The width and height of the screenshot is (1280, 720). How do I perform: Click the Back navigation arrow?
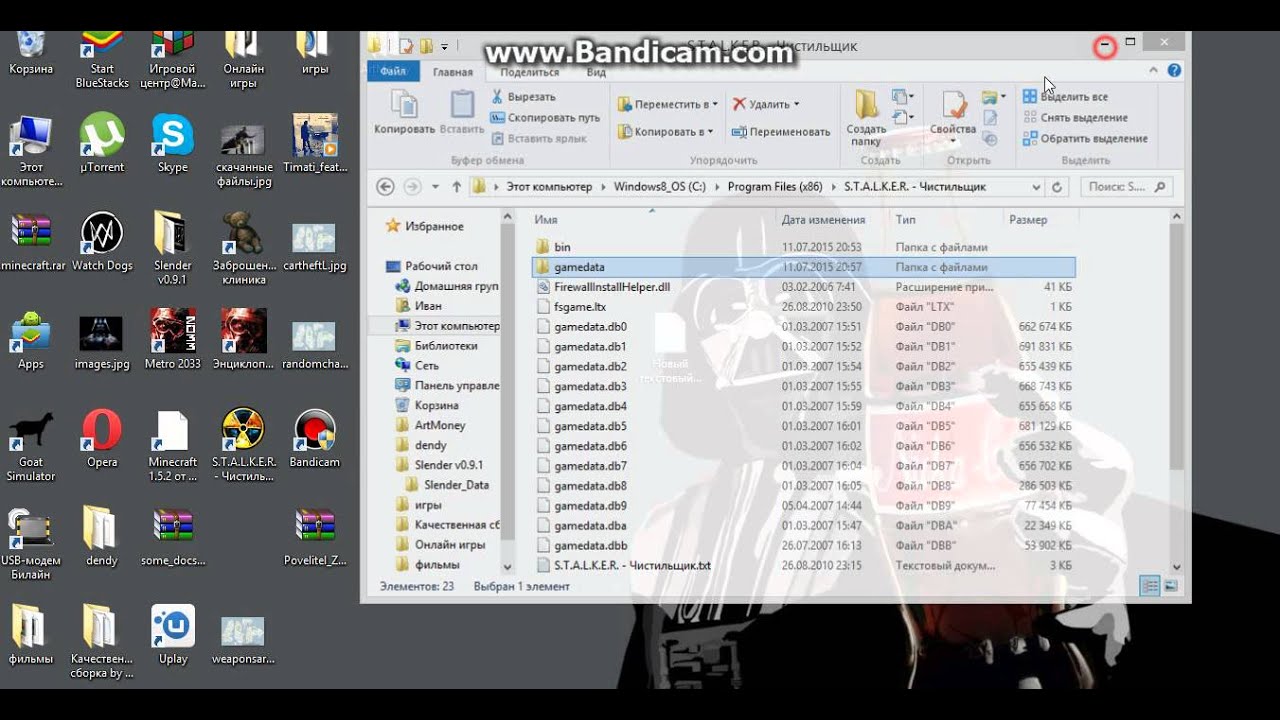(386, 187)
